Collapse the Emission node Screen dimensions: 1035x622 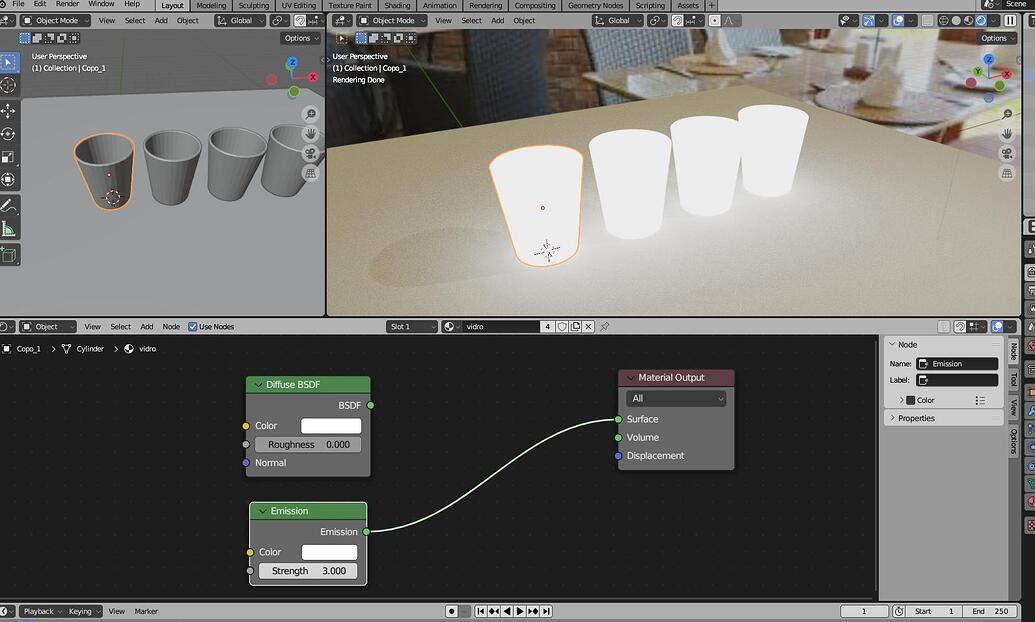point(263,511)
